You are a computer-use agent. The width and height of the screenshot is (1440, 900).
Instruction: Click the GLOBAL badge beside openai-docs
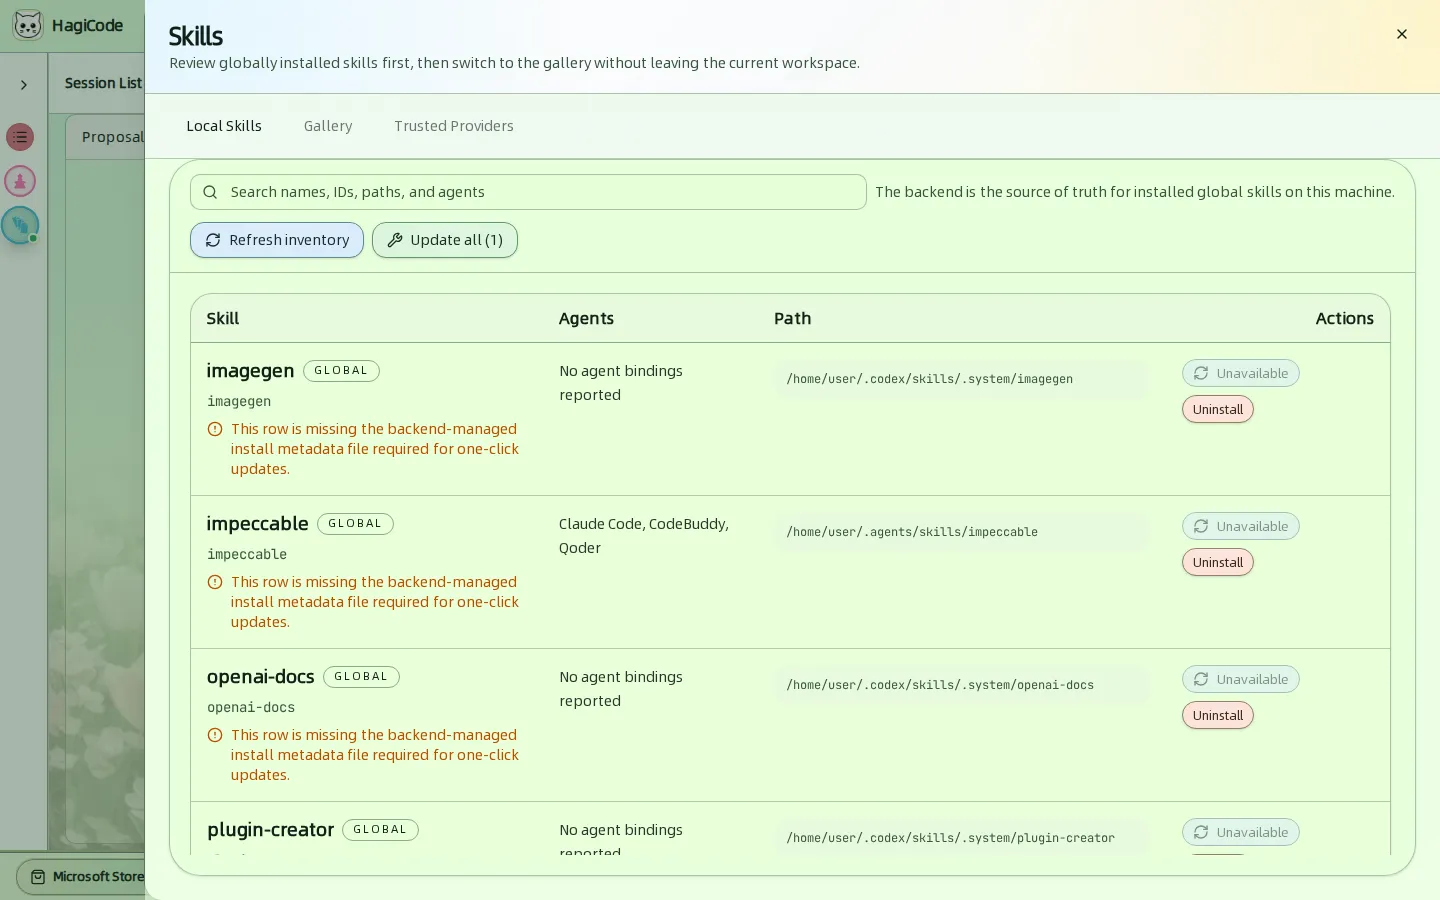(x=361, y=677)
